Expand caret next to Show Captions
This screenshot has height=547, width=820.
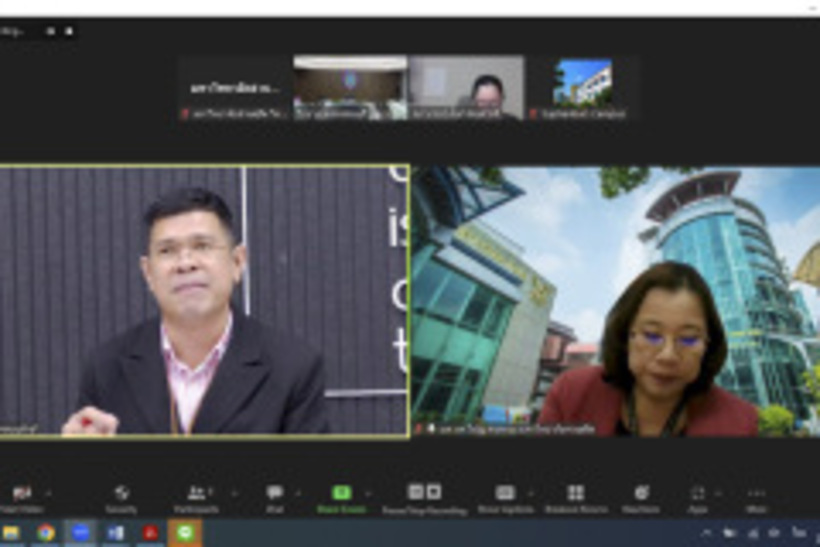(530, 493)
